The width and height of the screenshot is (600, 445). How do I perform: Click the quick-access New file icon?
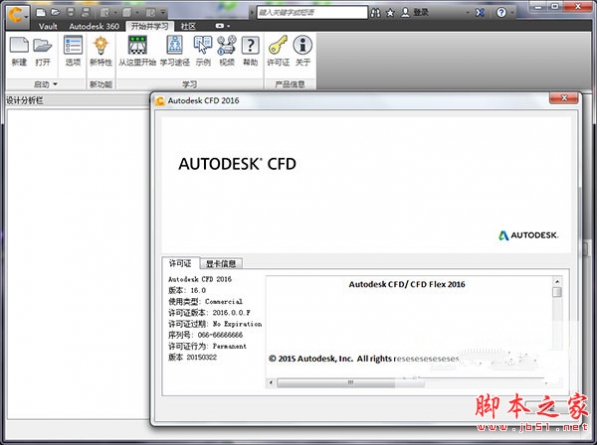click(41, 13)
